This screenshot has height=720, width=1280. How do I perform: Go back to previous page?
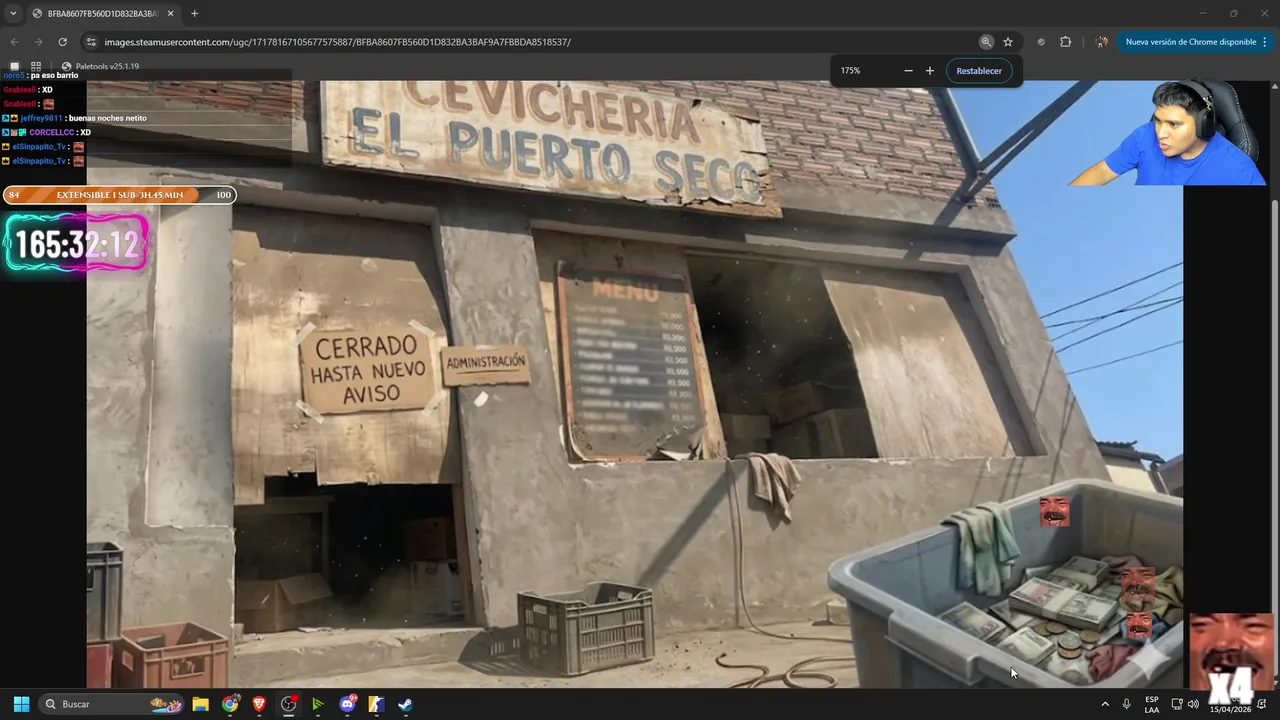(x=14, y=42)
